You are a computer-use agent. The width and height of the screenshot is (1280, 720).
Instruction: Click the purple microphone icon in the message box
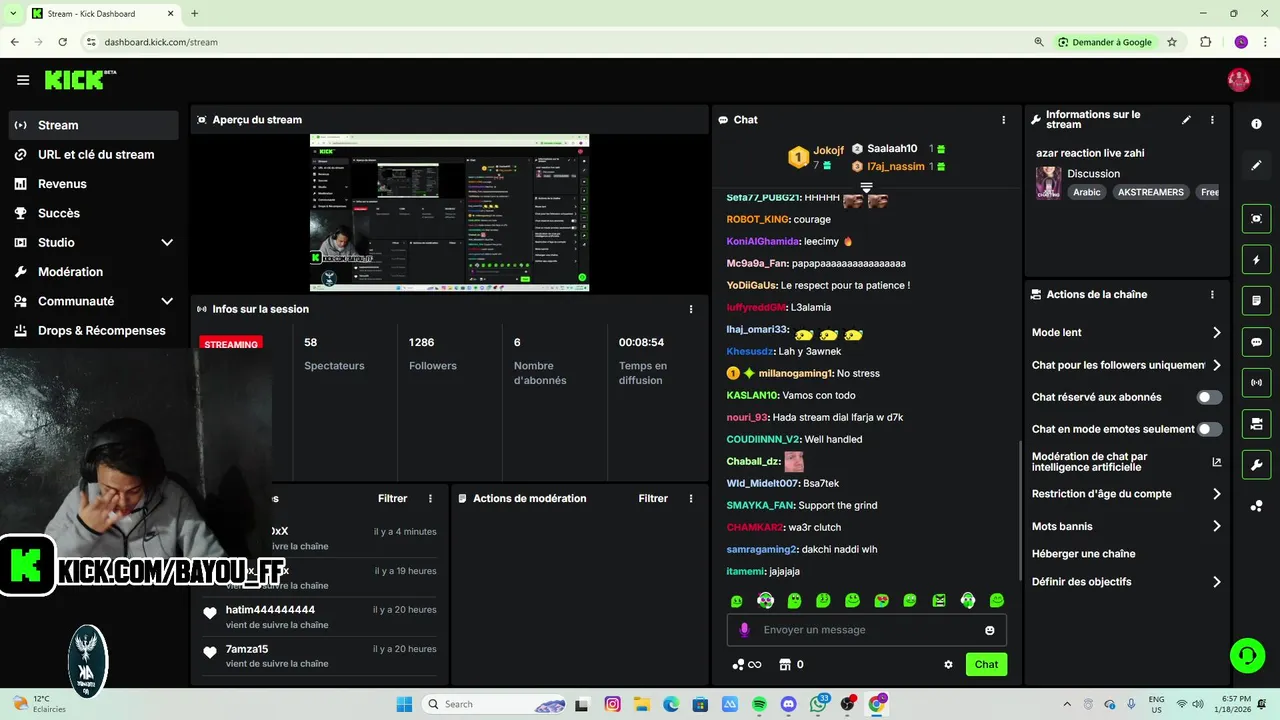pos(744,630)
